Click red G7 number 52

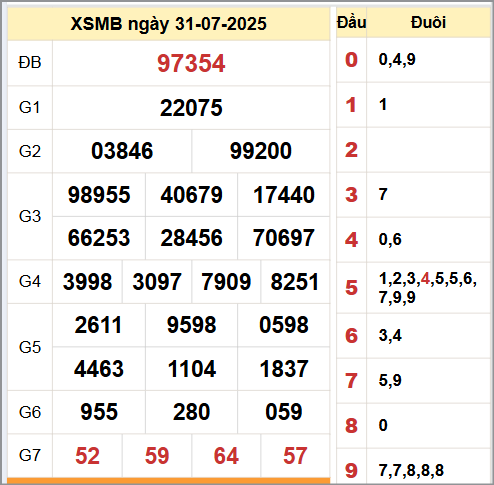[87, 456]
